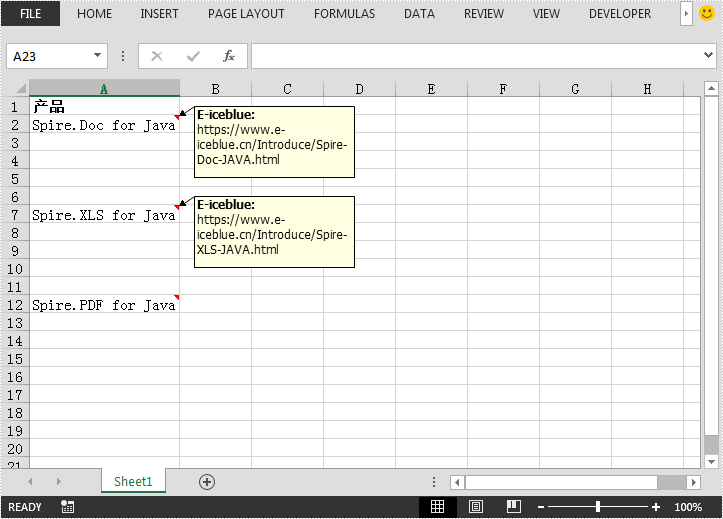Switch to the REVIEW tab

coord(484,14)
